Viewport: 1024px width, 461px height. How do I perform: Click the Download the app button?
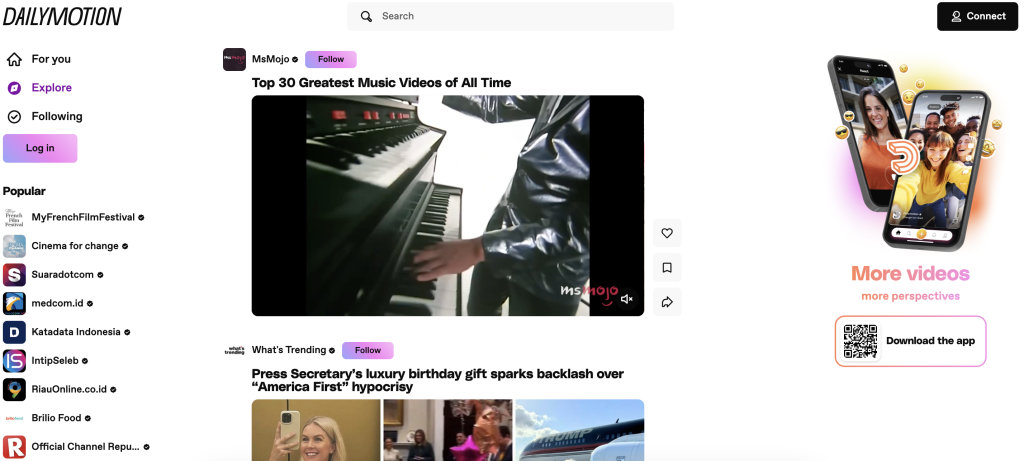point(910,341)
